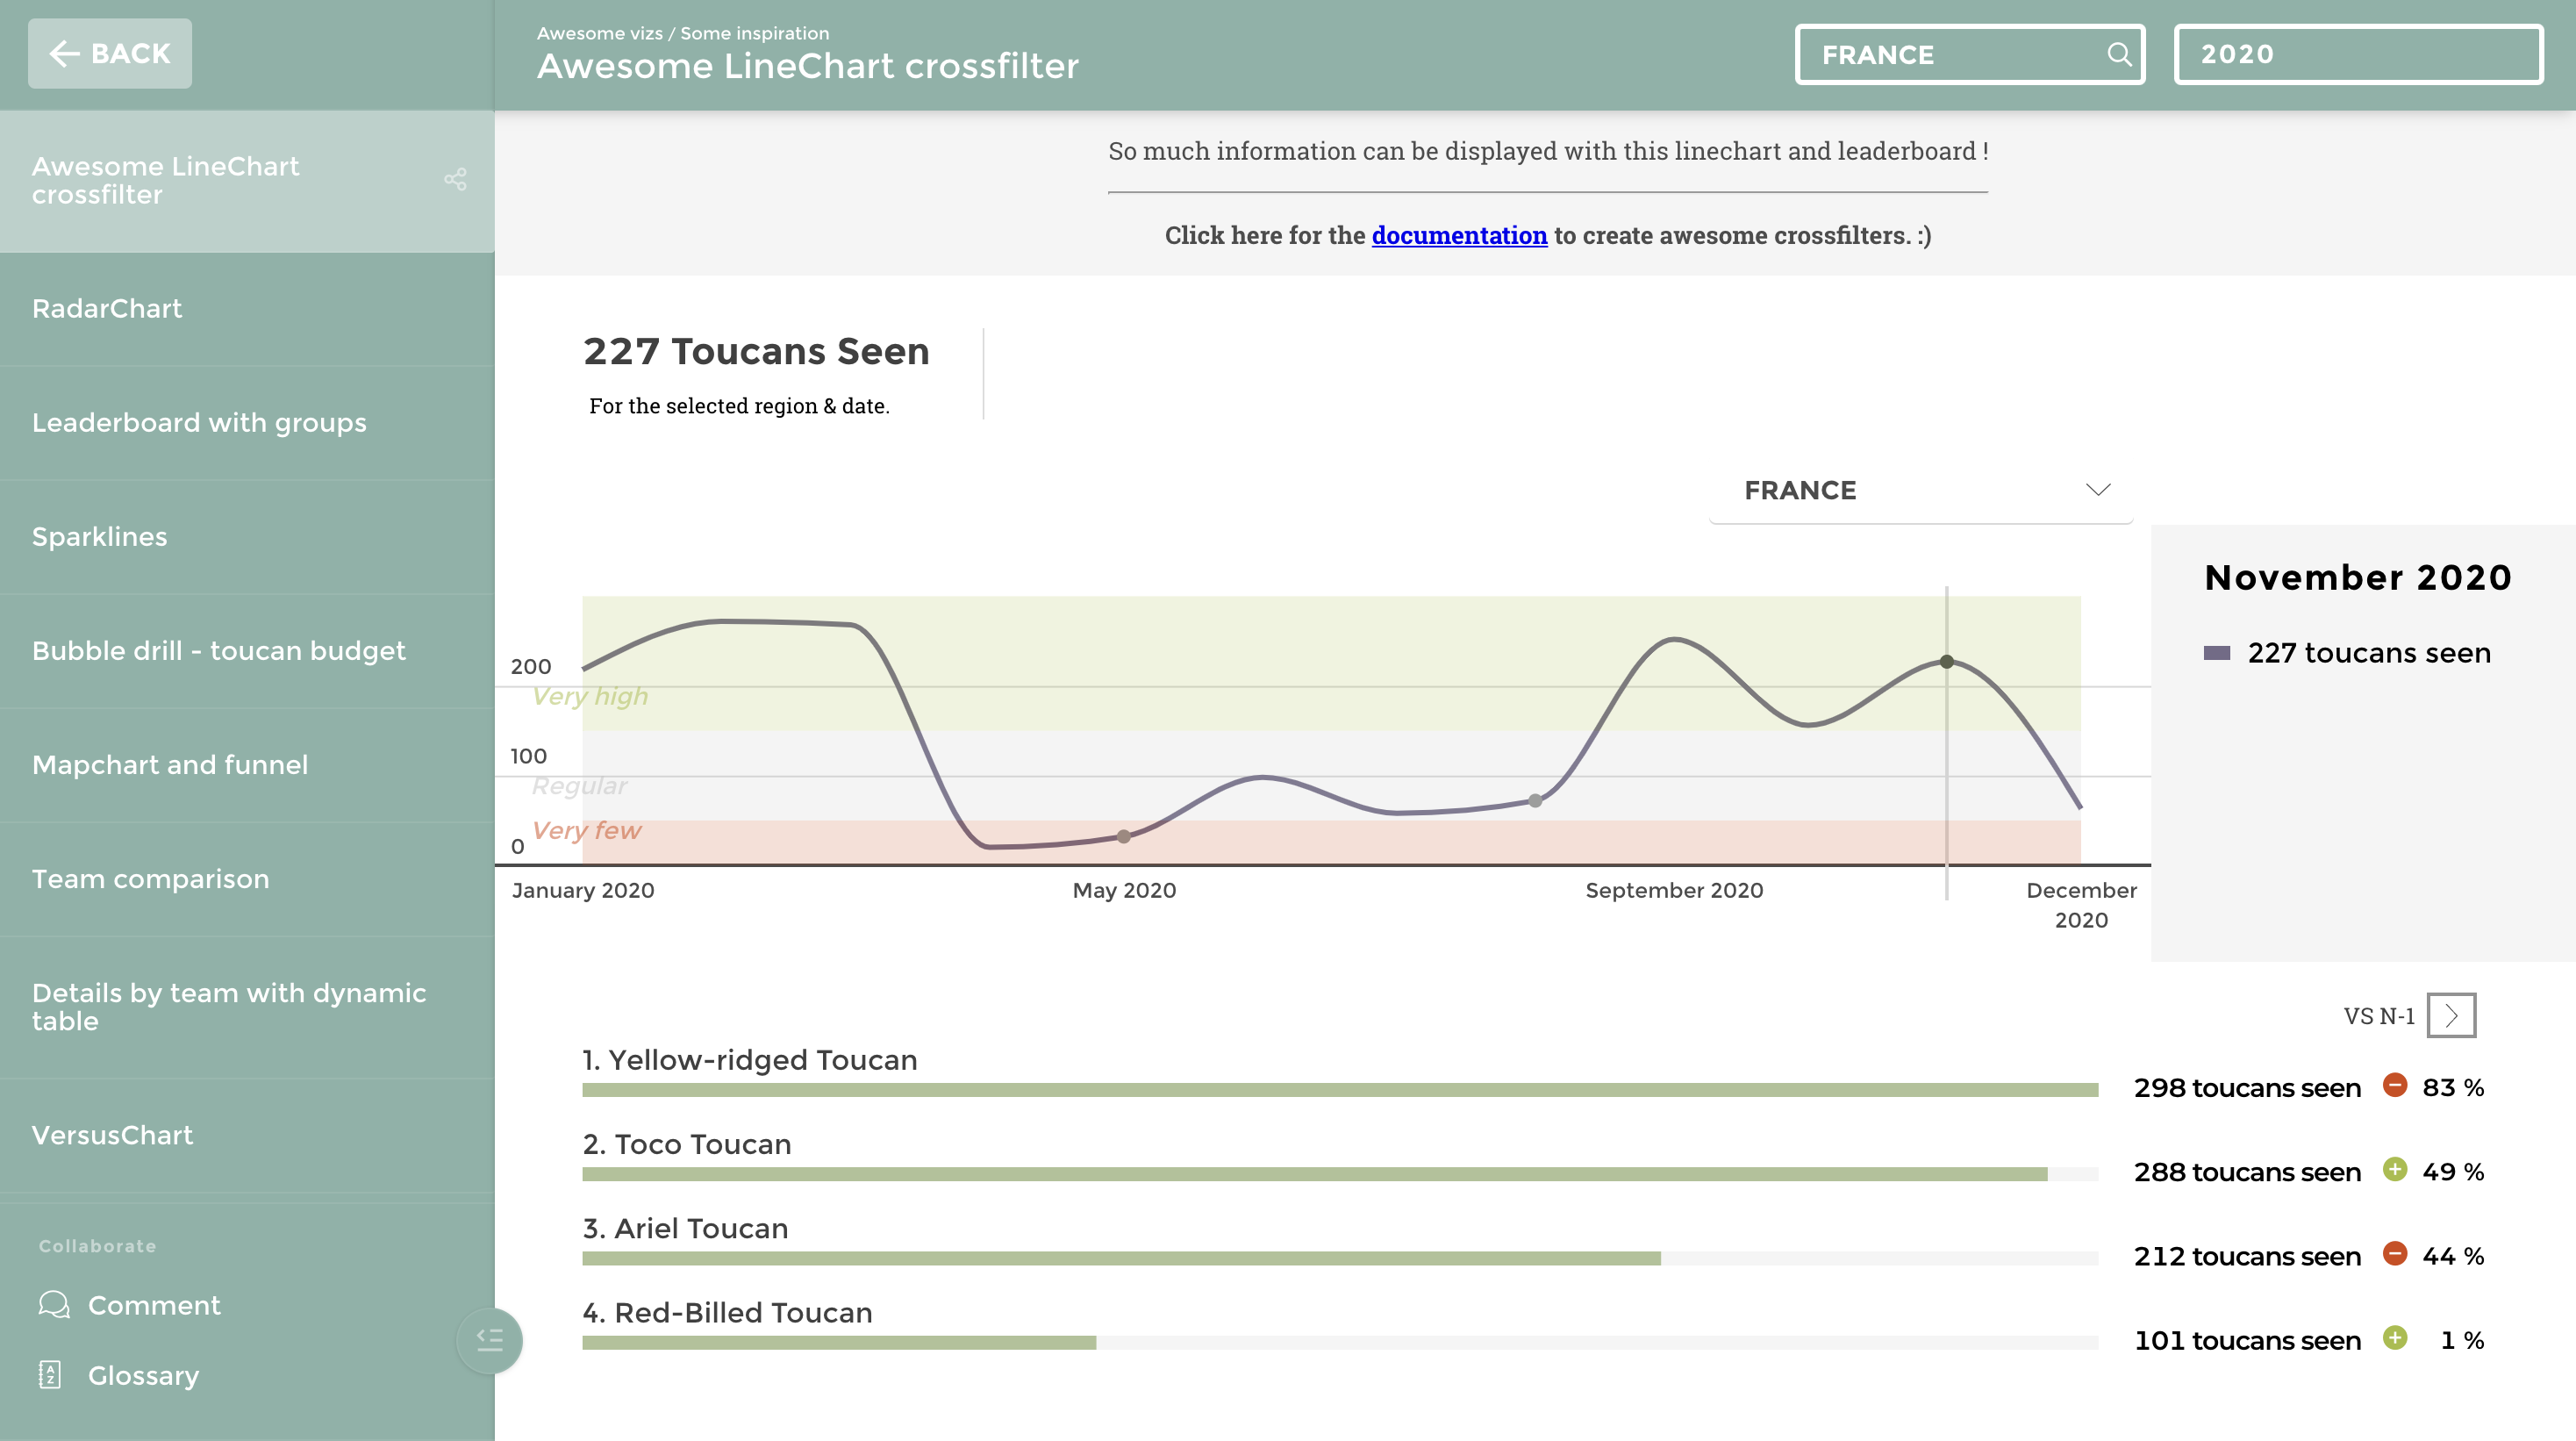Select the Team comparison sidebar entry

151,879
